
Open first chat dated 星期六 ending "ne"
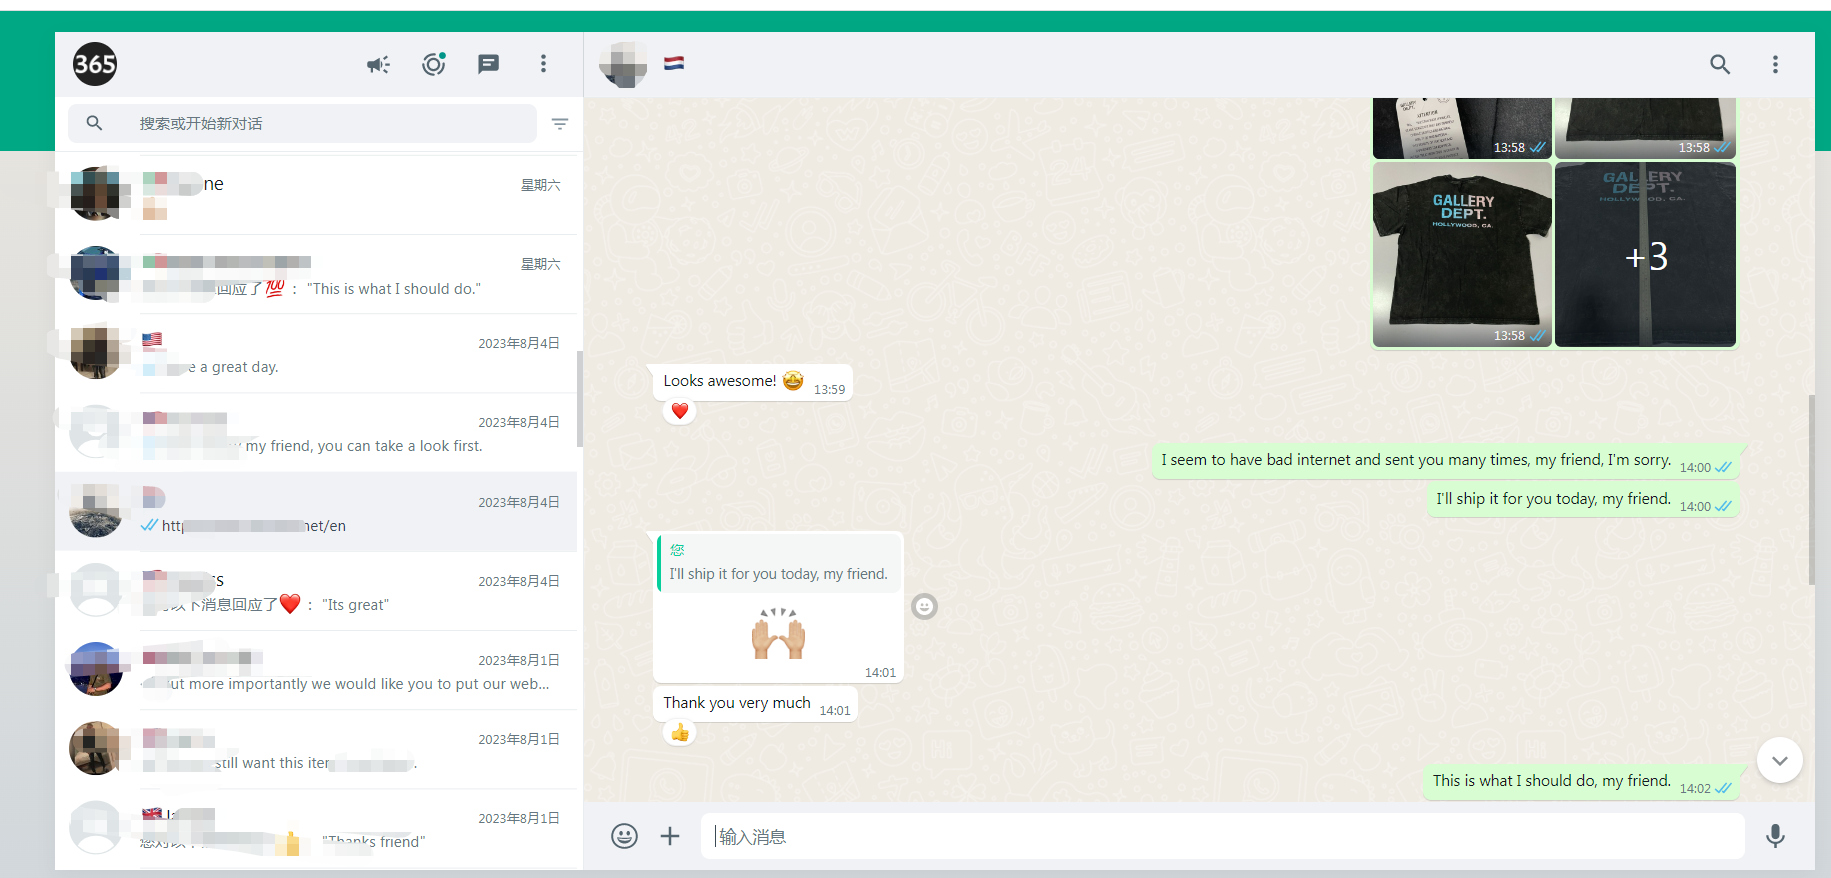tap(316, 195)
